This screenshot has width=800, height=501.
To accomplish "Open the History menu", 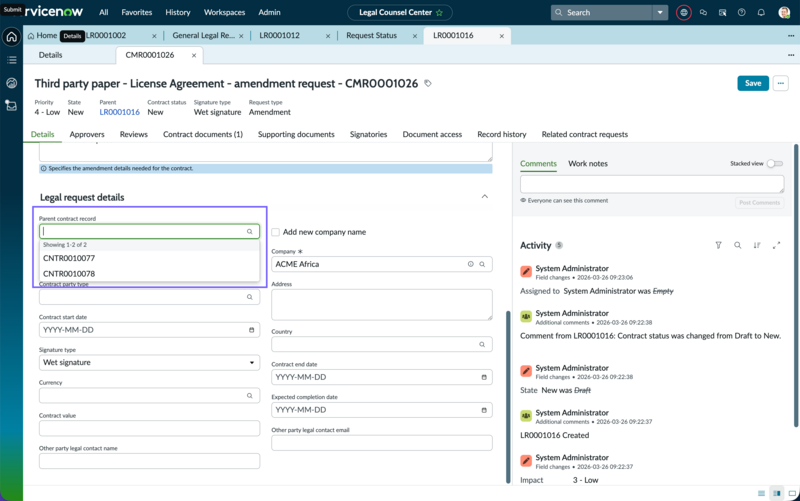I will point(178,12).
